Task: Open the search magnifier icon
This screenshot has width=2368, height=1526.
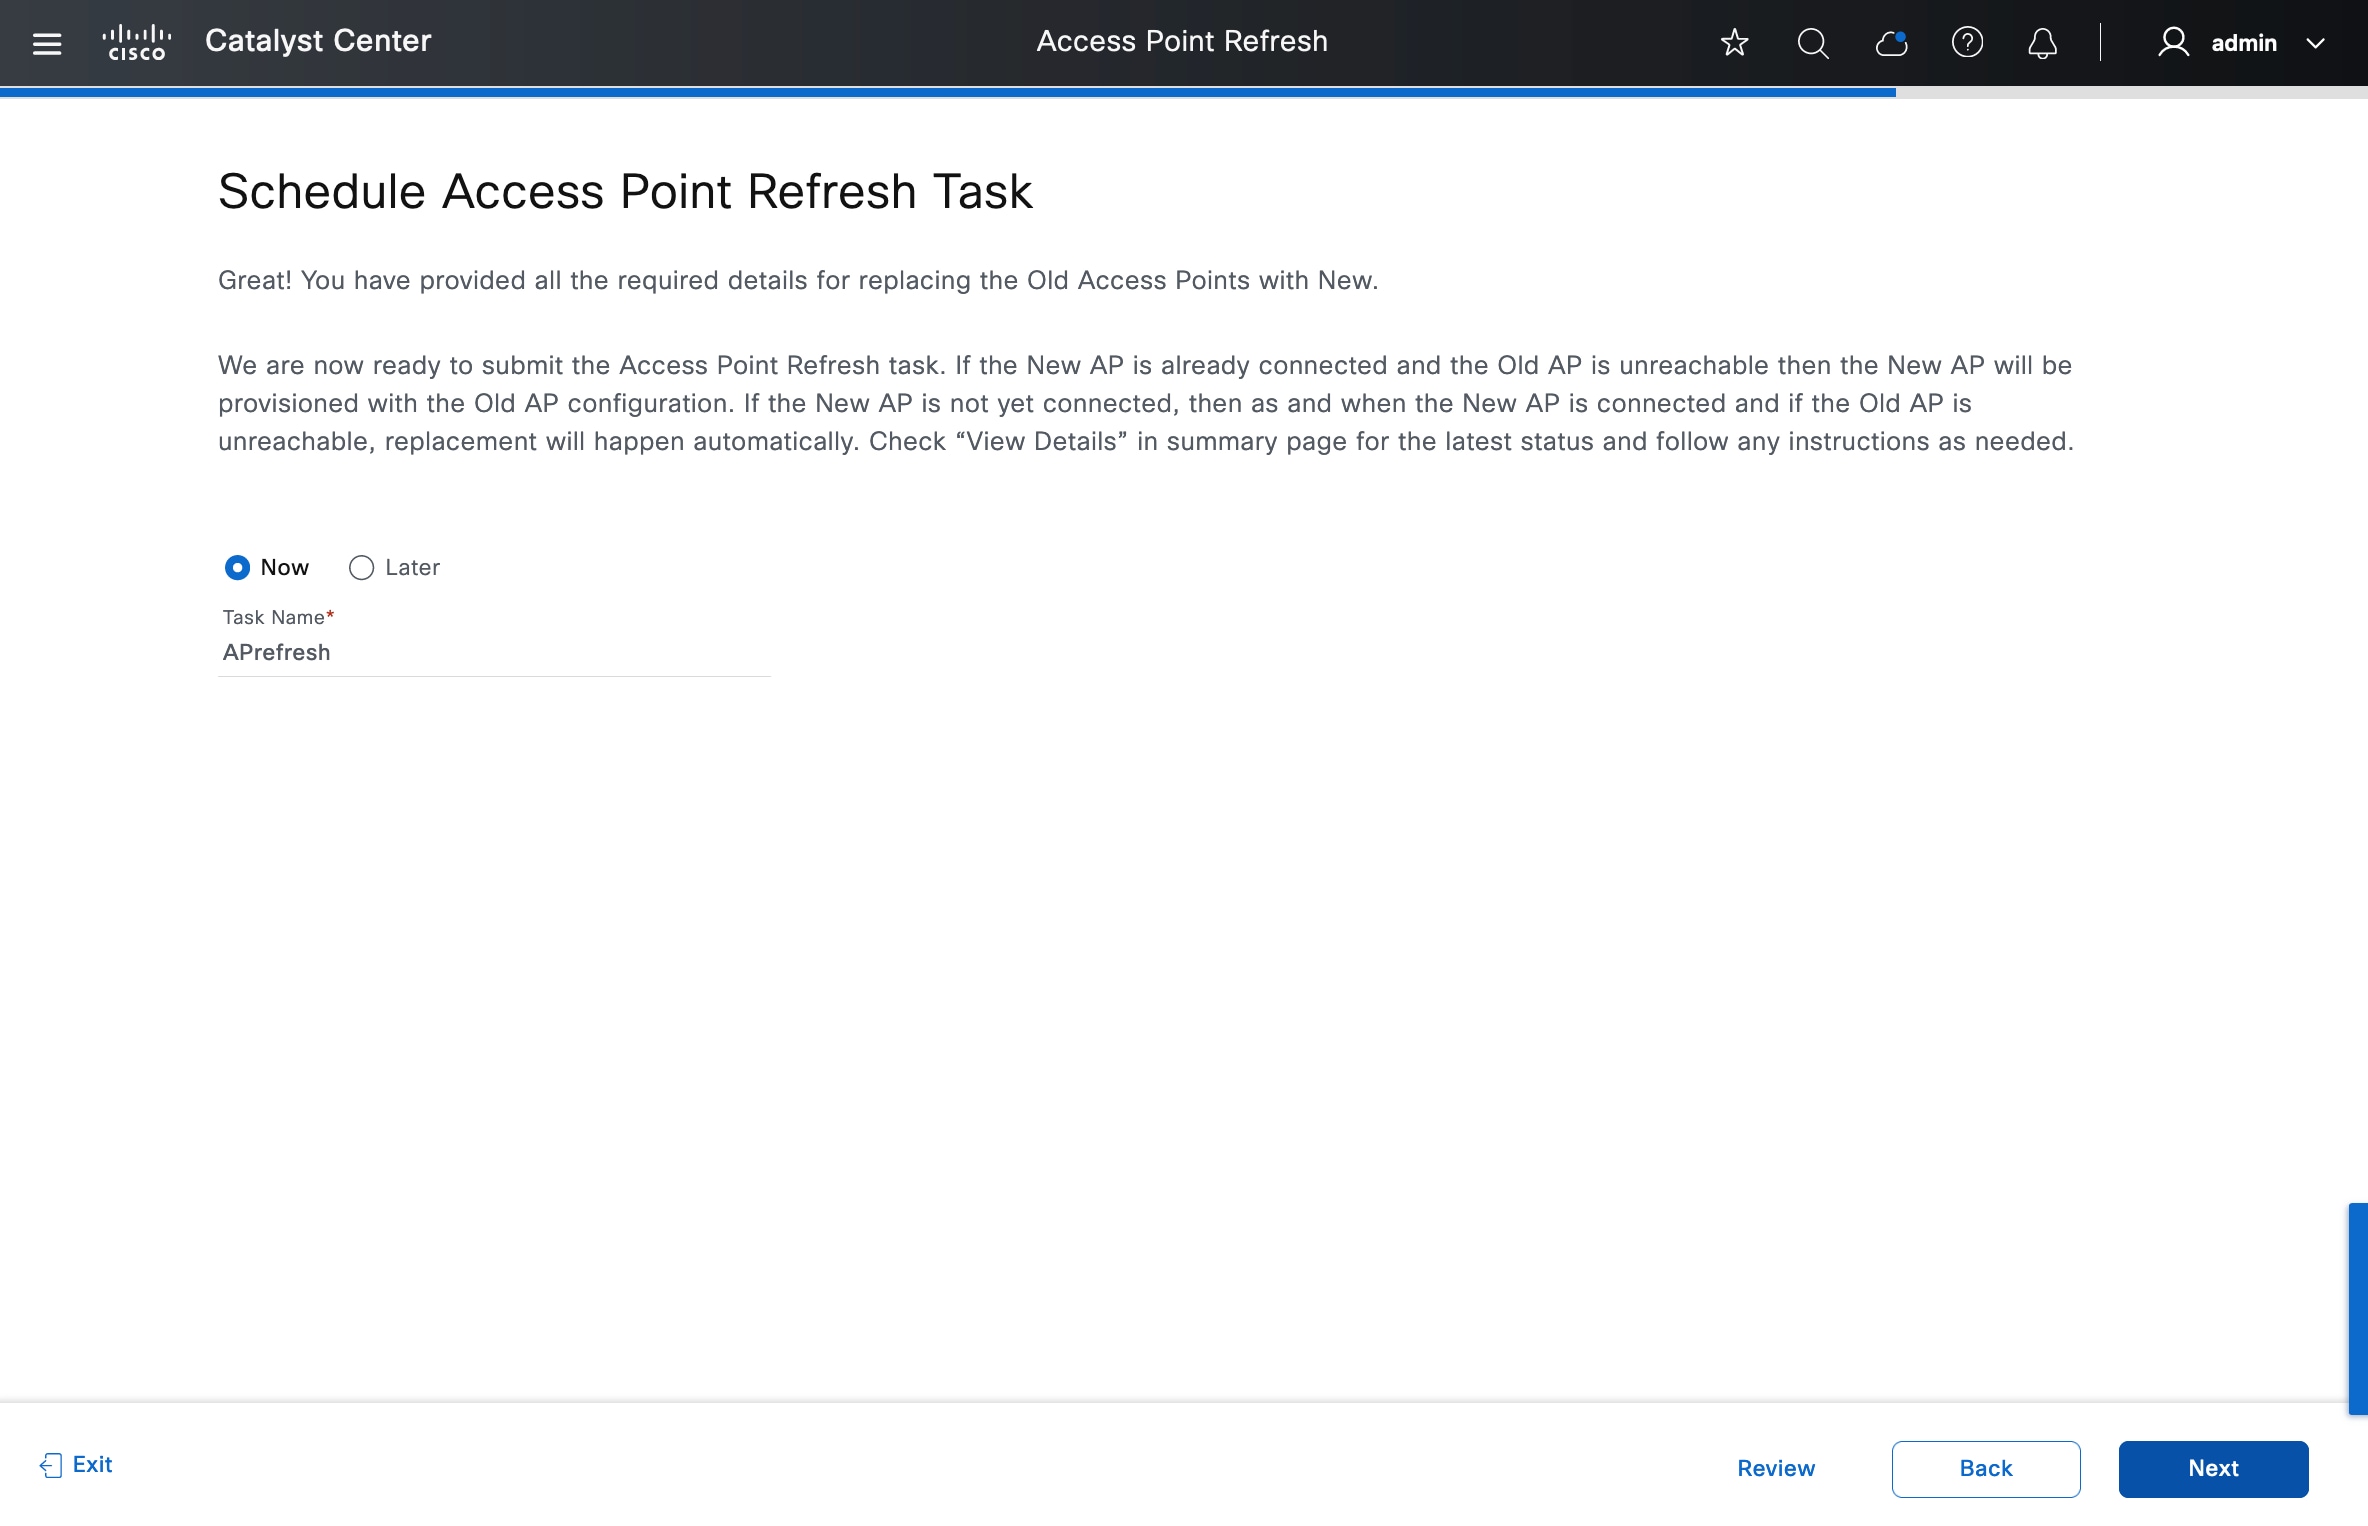Action: [x=1812, y=43]
